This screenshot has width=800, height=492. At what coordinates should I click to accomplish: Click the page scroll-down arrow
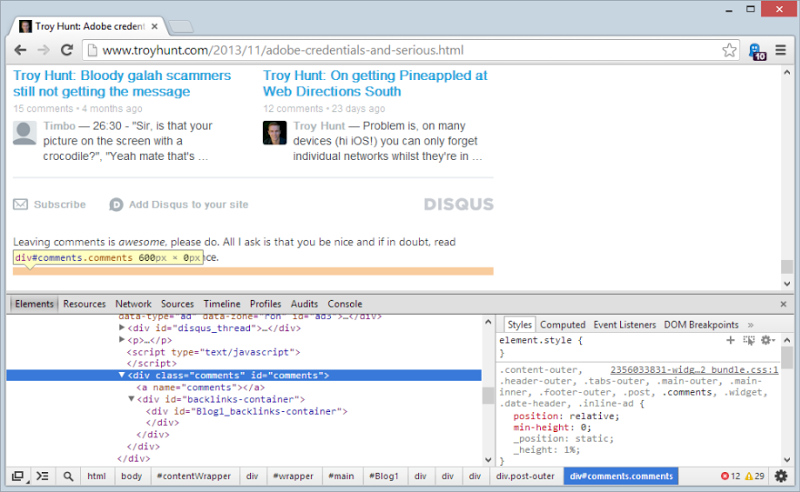pyautogui.click(x=787, y=284)
